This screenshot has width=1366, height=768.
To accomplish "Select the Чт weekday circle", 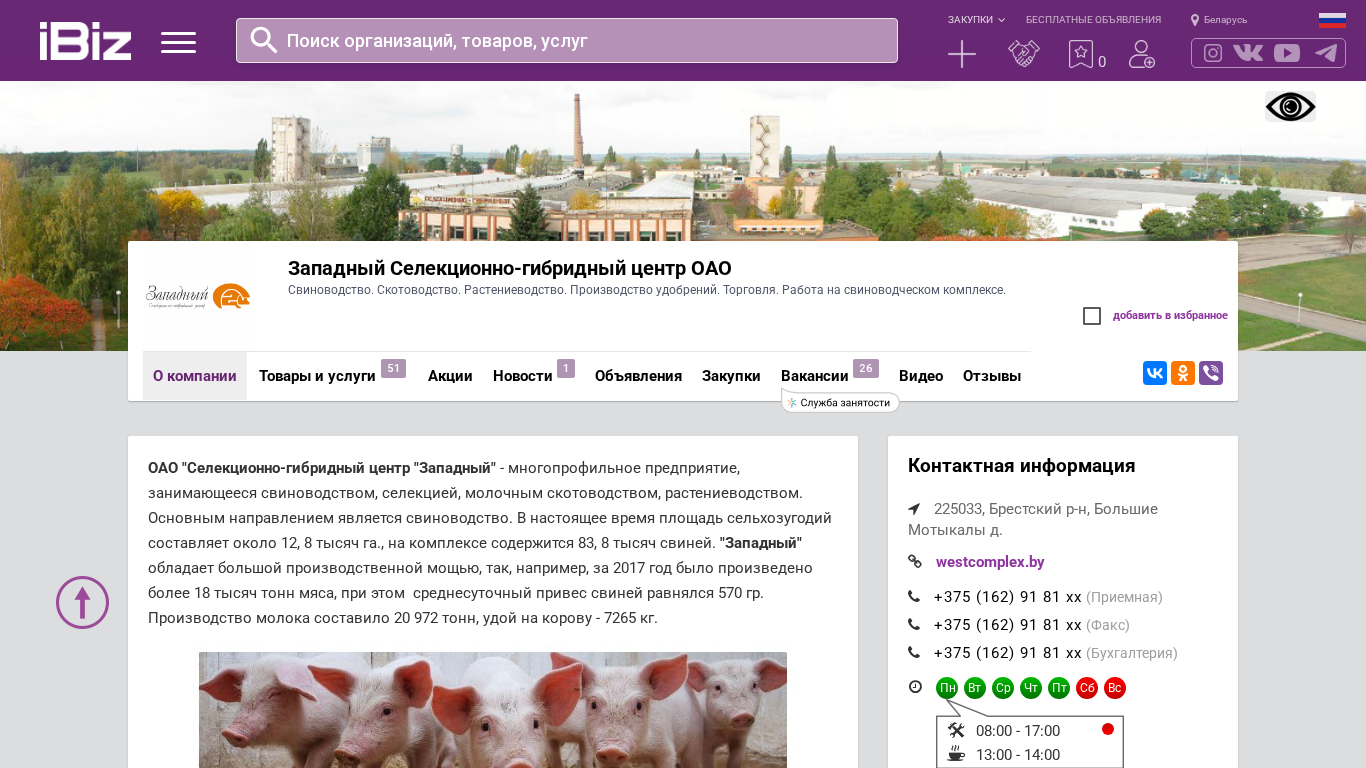I will pyautogui.click(x=1031, y=688).
